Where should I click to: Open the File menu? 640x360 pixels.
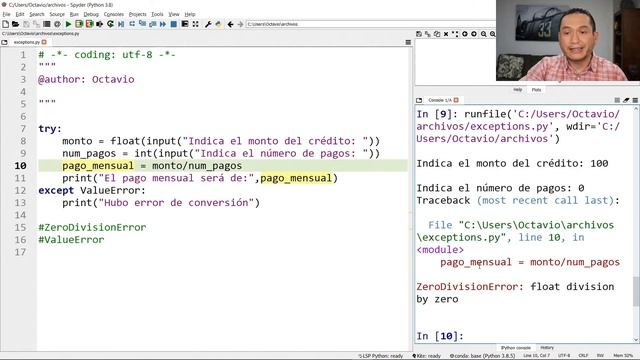point(6,14)
